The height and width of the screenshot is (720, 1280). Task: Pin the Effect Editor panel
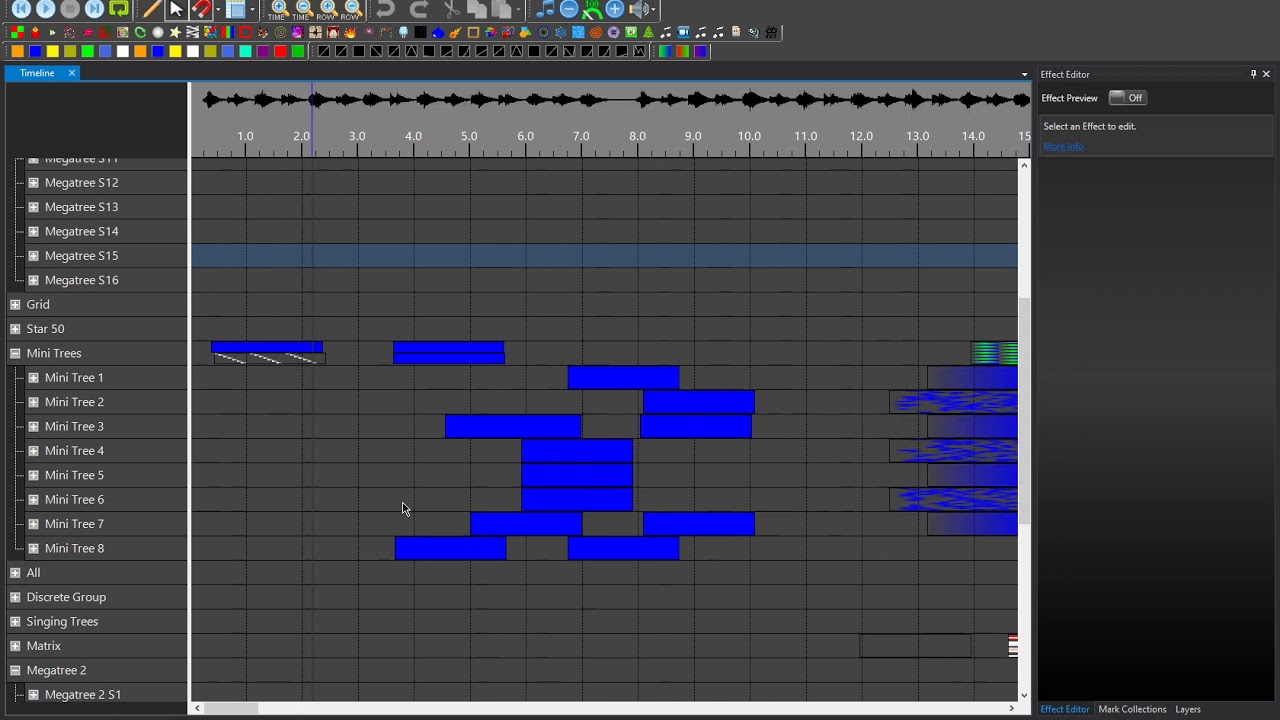pos(1253,74)
